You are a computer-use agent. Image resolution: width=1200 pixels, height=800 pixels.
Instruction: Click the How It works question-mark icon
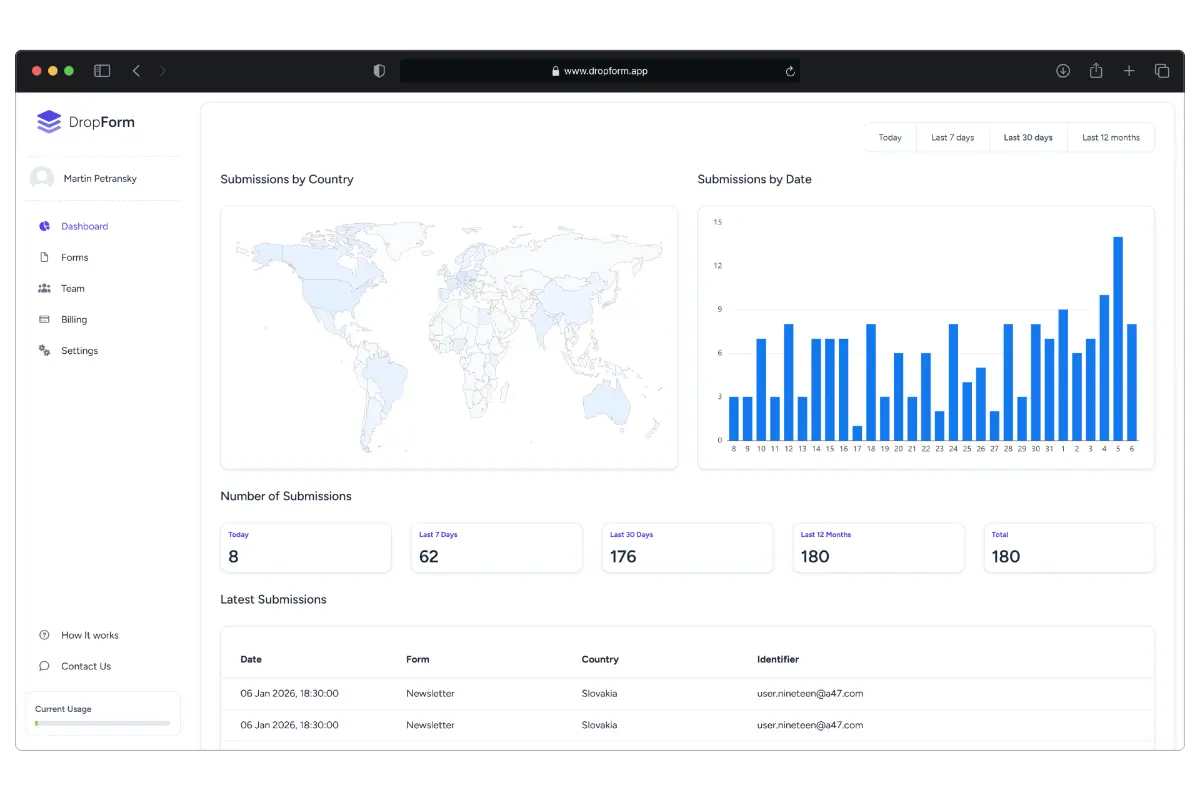43,635
